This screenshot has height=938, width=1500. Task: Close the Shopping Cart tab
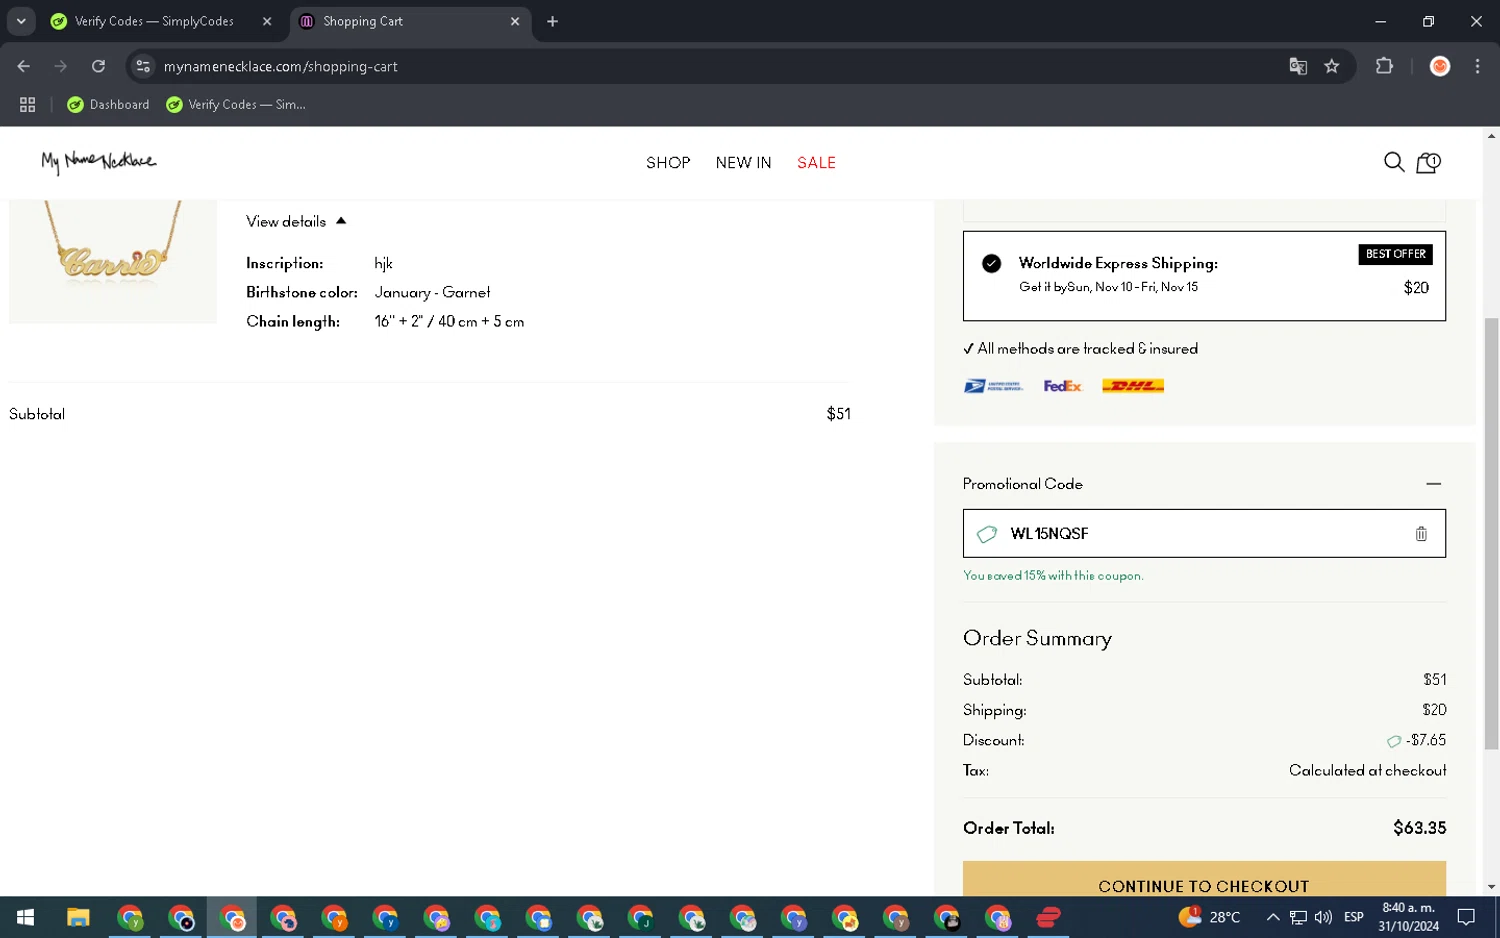[x=515, y=21]
